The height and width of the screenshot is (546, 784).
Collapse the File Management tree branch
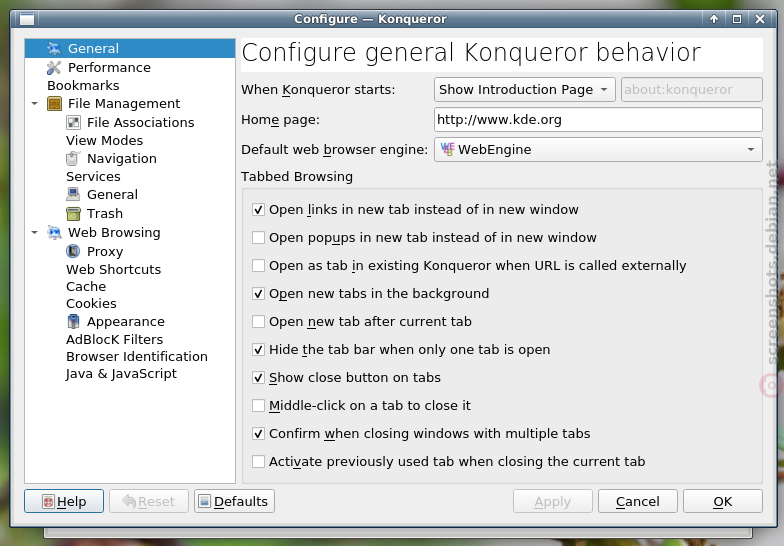click(34, 104)
